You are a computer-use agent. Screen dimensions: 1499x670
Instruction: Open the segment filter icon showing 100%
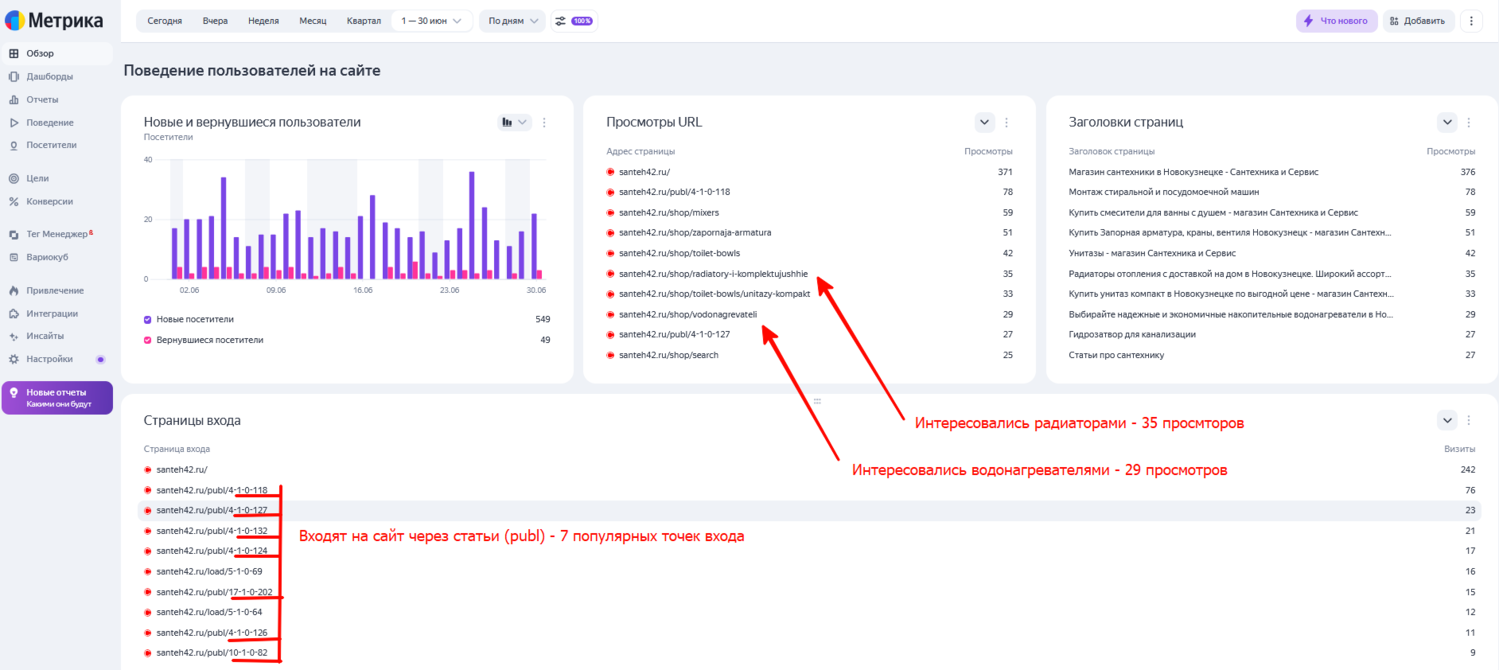pyautogui.click(x=574, y=21)
